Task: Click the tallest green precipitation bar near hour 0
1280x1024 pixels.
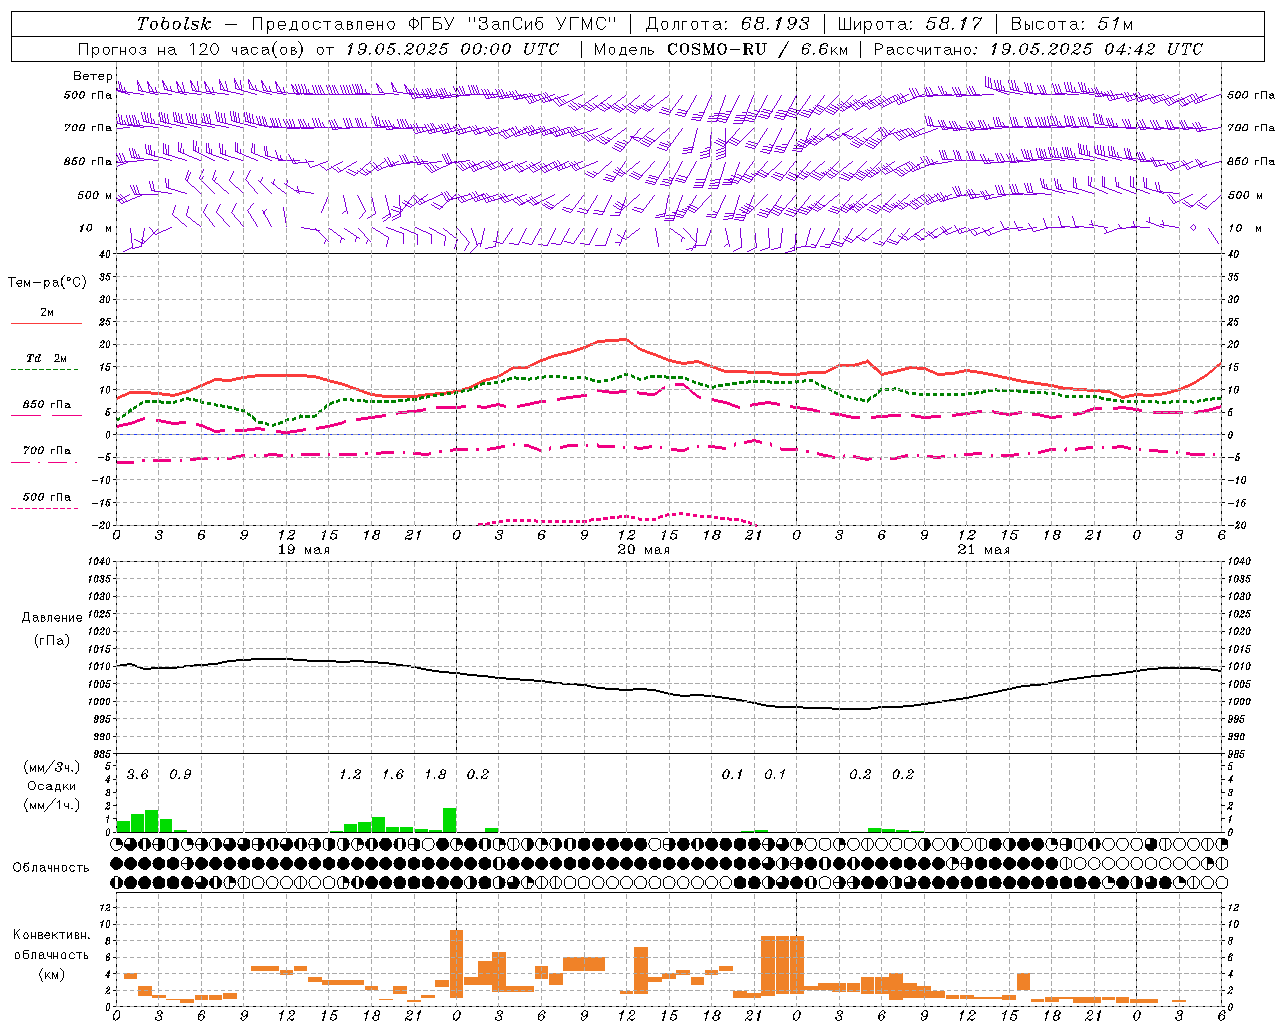Action: click(x=450, y=820)
